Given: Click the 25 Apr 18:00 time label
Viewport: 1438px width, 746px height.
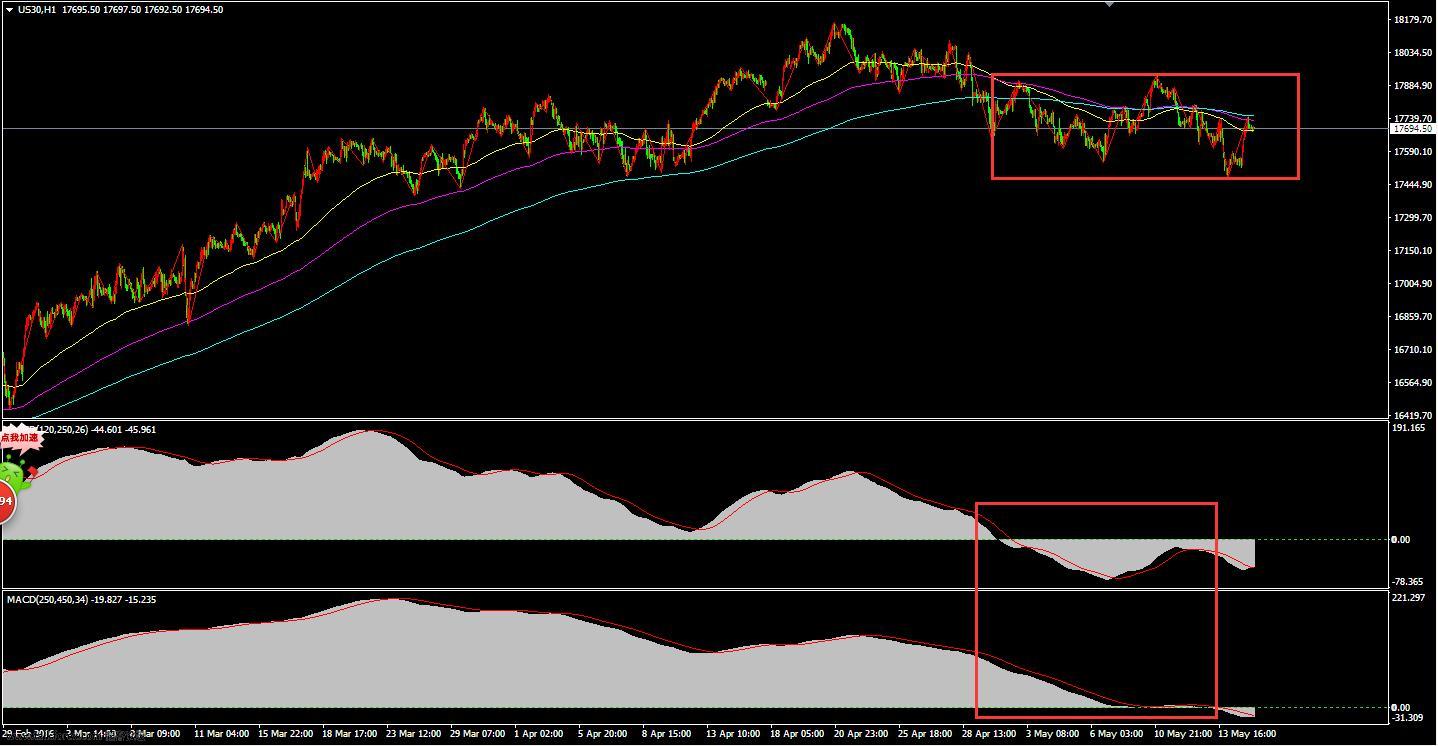Looking at the screenshot, I should point(925,734).
